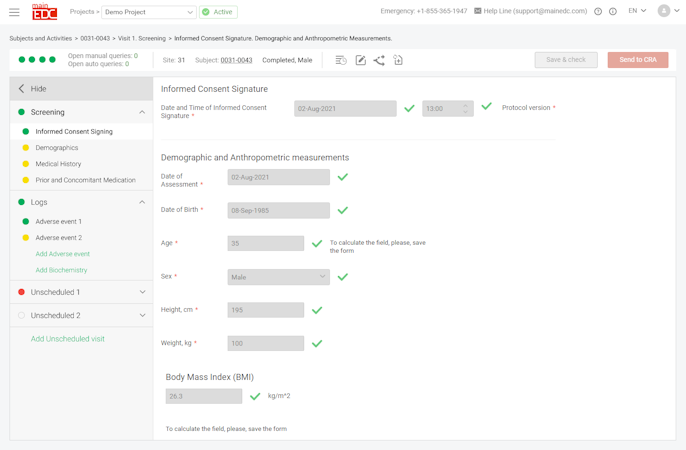The height and width of the screenshot is (450, 686).
Task: Click the Height, cm input field
Action: 265,310
